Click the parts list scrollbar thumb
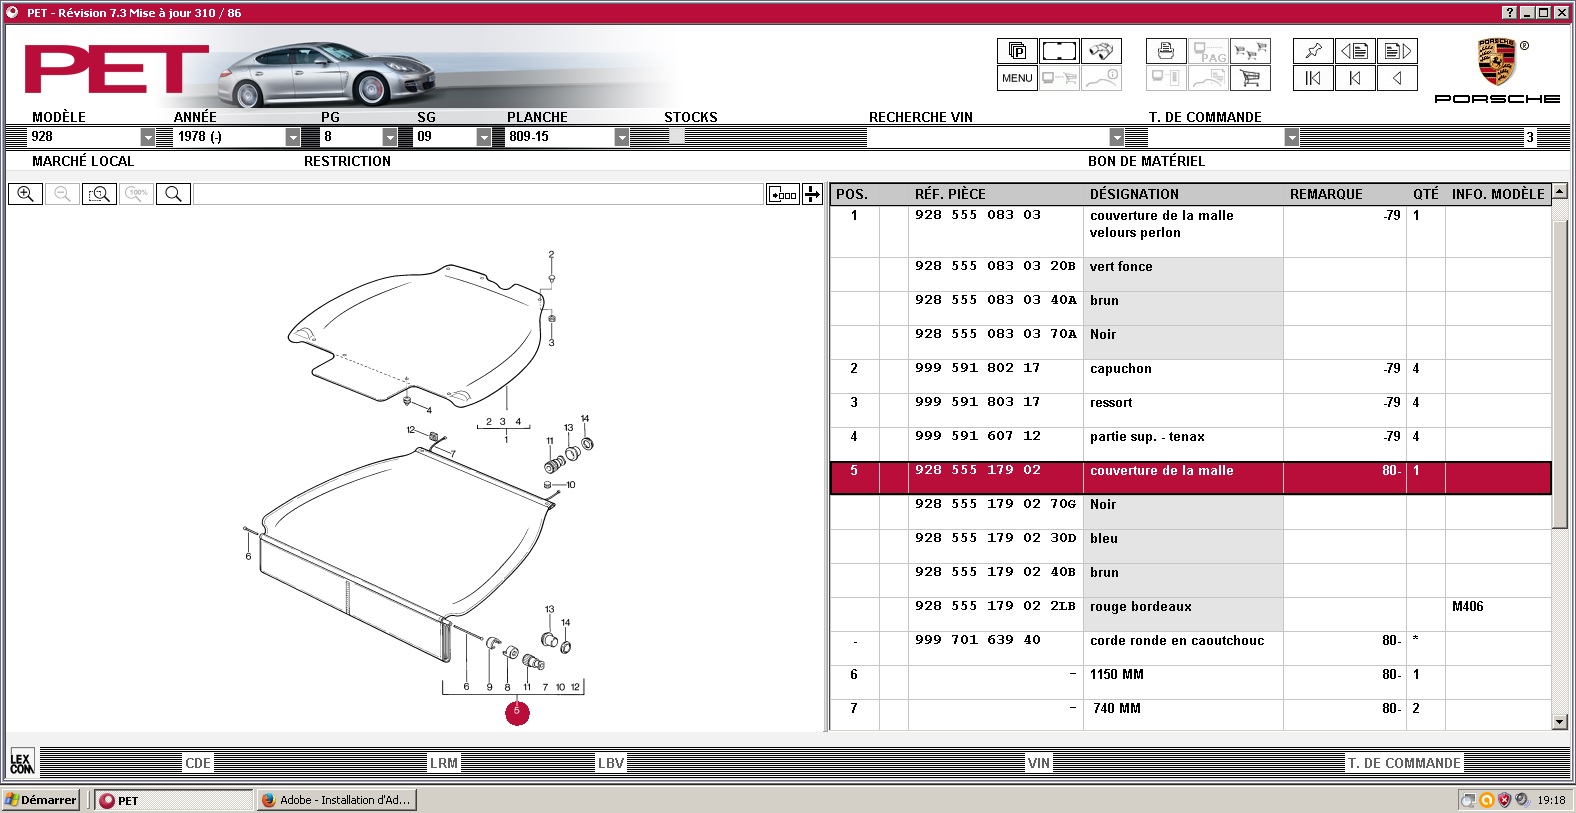The image size is (1576, 813). click(1560, 374)
